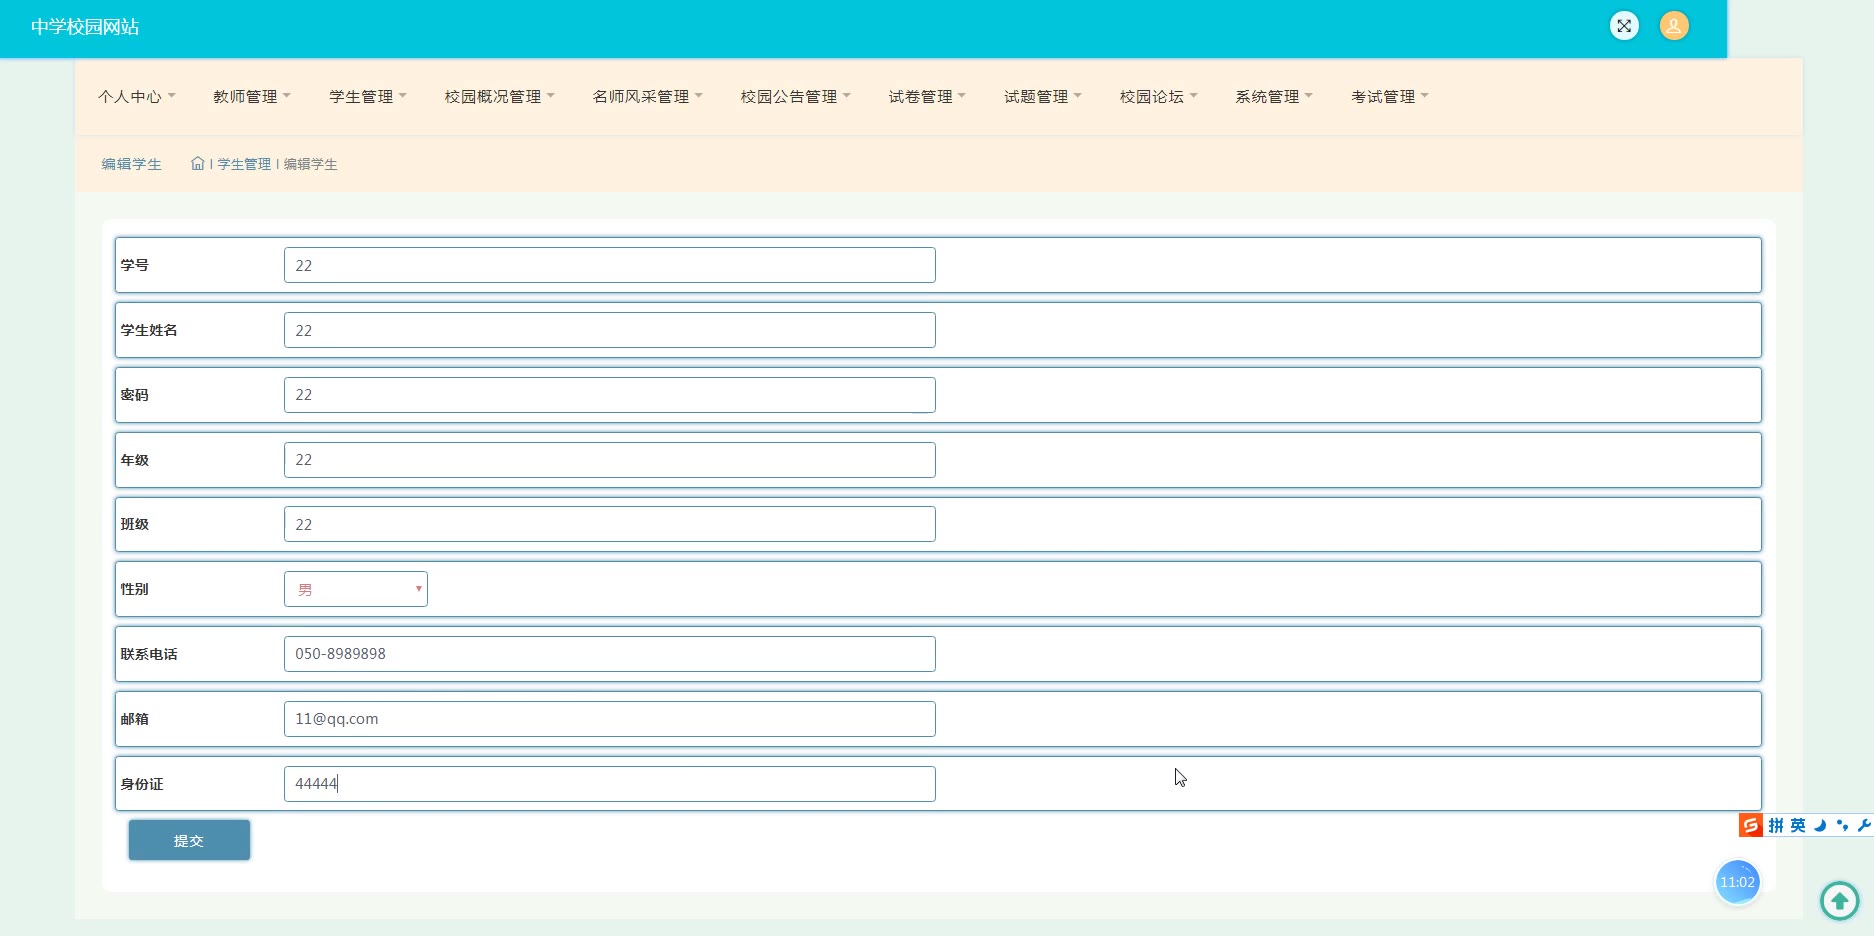Open Sogou wrench settings icon
Screen dimensions: 1874x936
coord(1864,825)
